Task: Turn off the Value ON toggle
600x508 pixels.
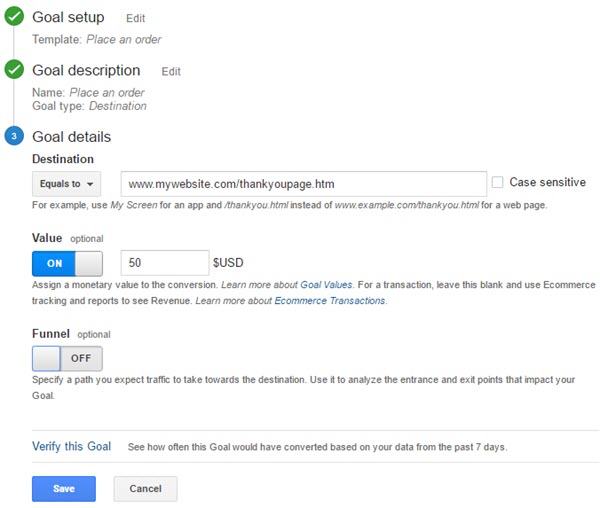Action: tap(67, 264)
